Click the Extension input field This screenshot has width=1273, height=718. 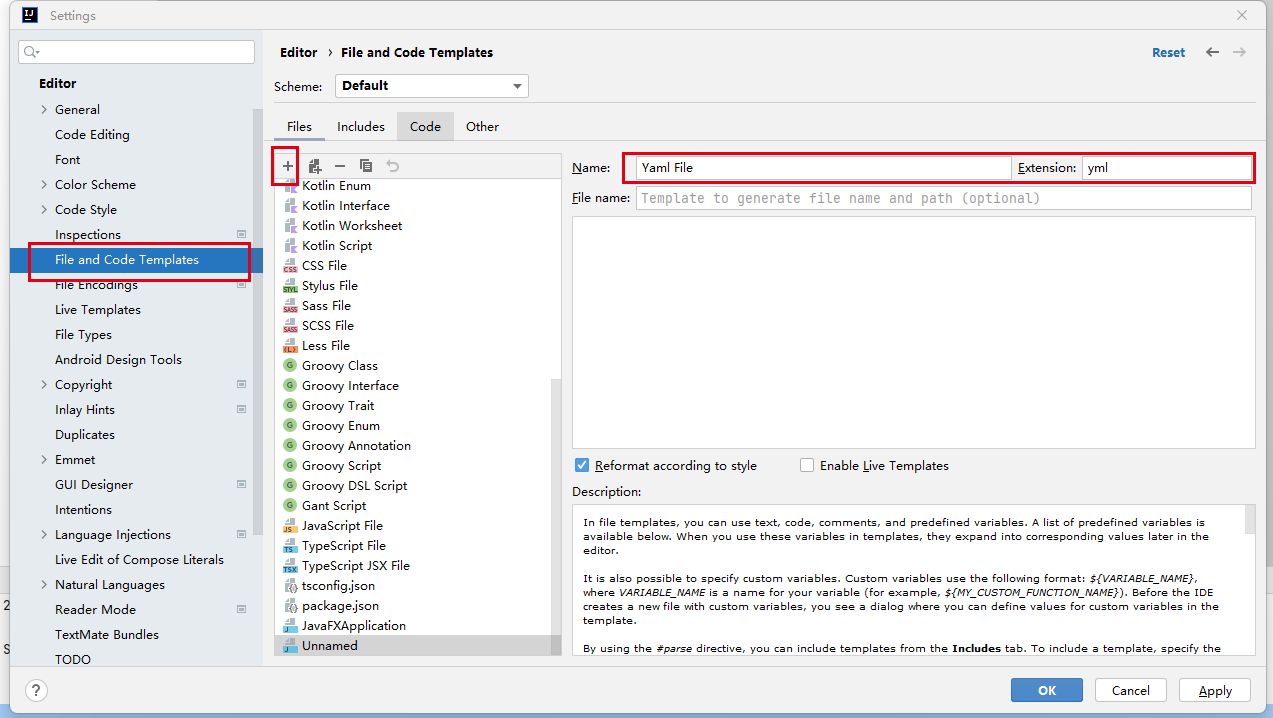point(1167,168)
